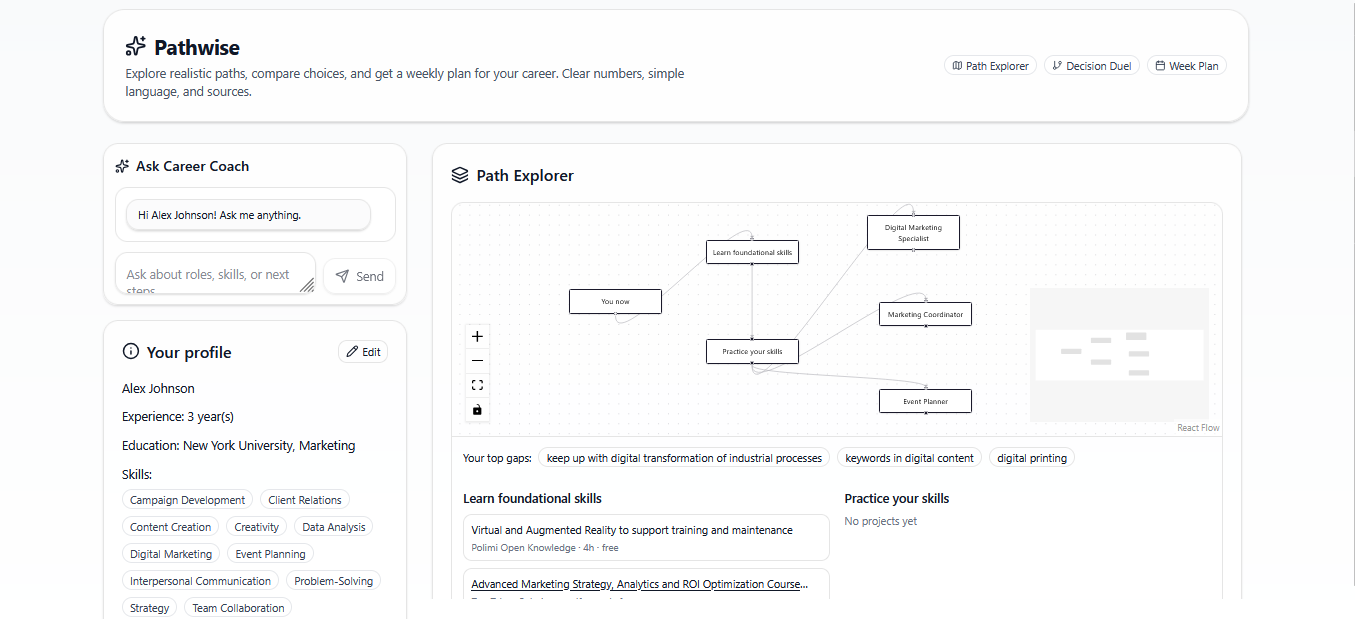1355x619 pixels.
Task: Switch to the Decision Duel tab
Action: tap(1091, 66)
